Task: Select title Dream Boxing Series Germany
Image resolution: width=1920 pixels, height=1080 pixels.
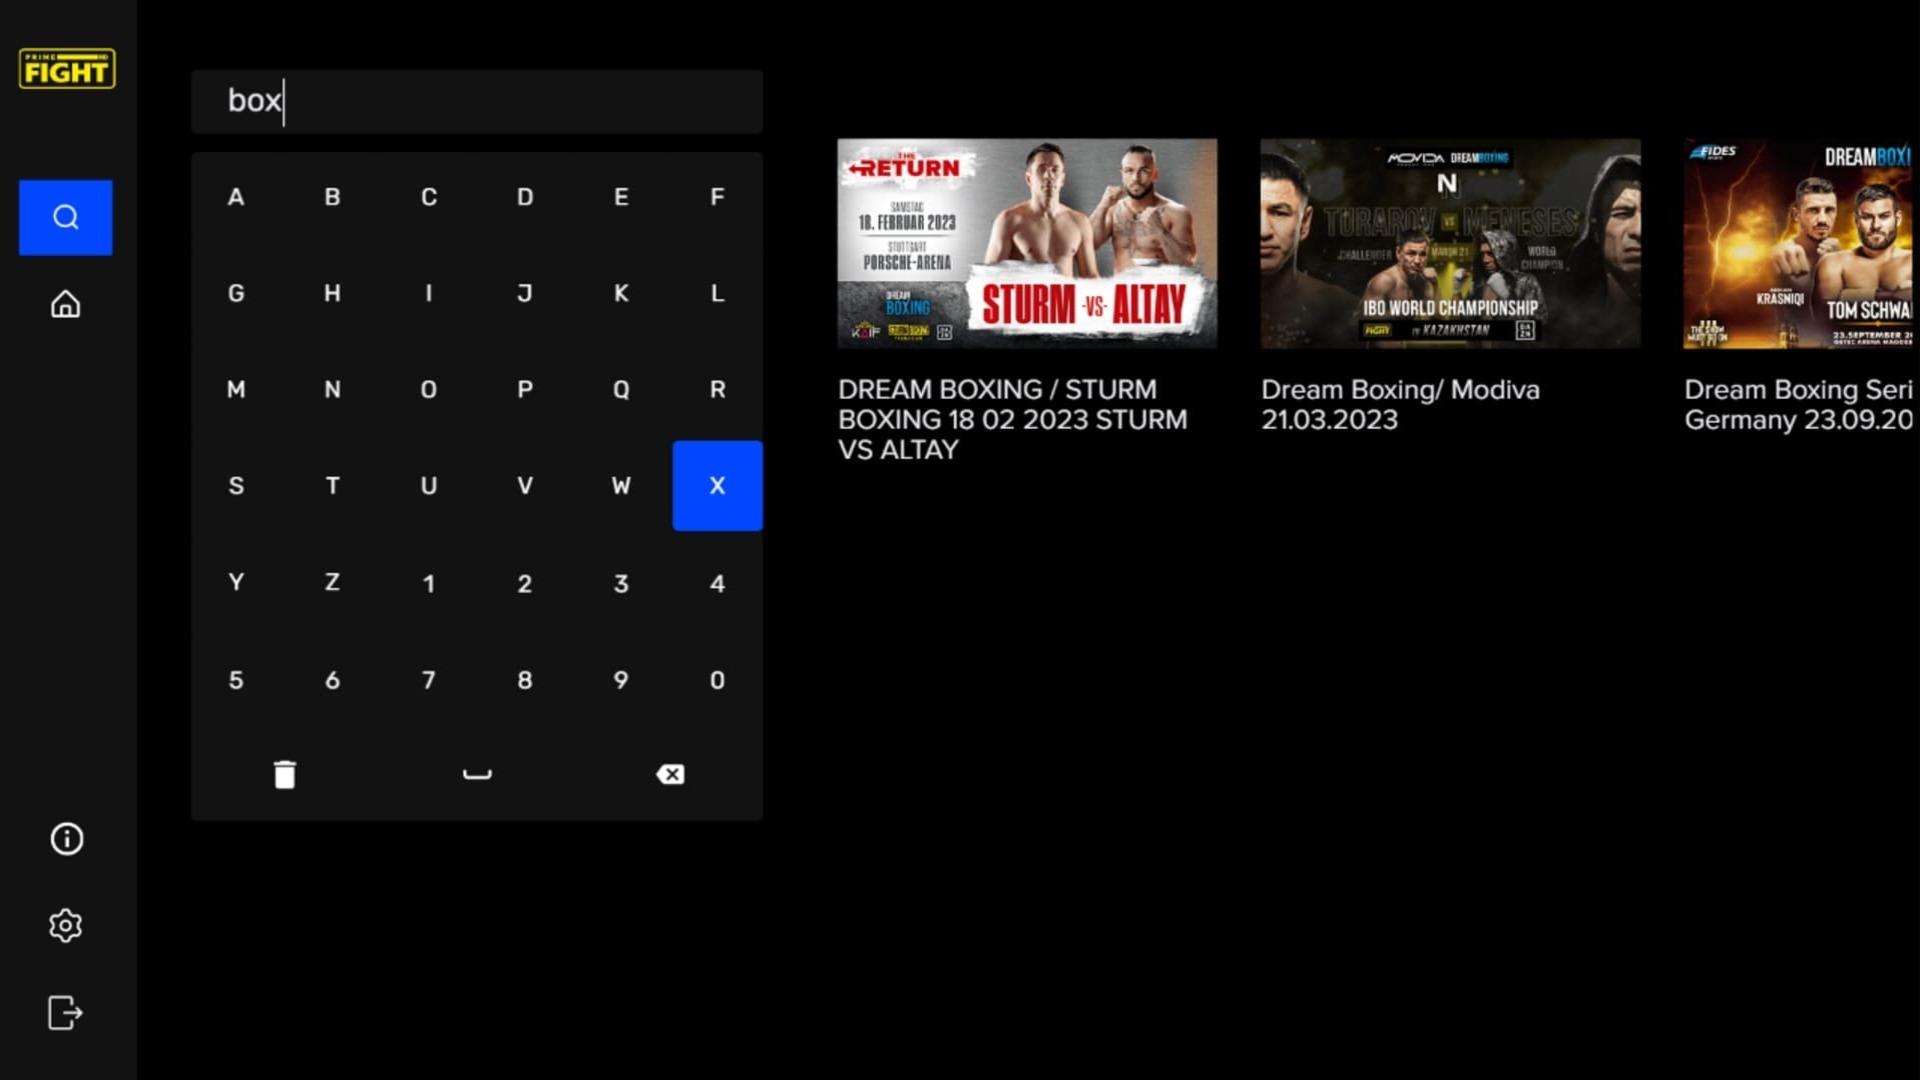Action: click(1800, 404)
